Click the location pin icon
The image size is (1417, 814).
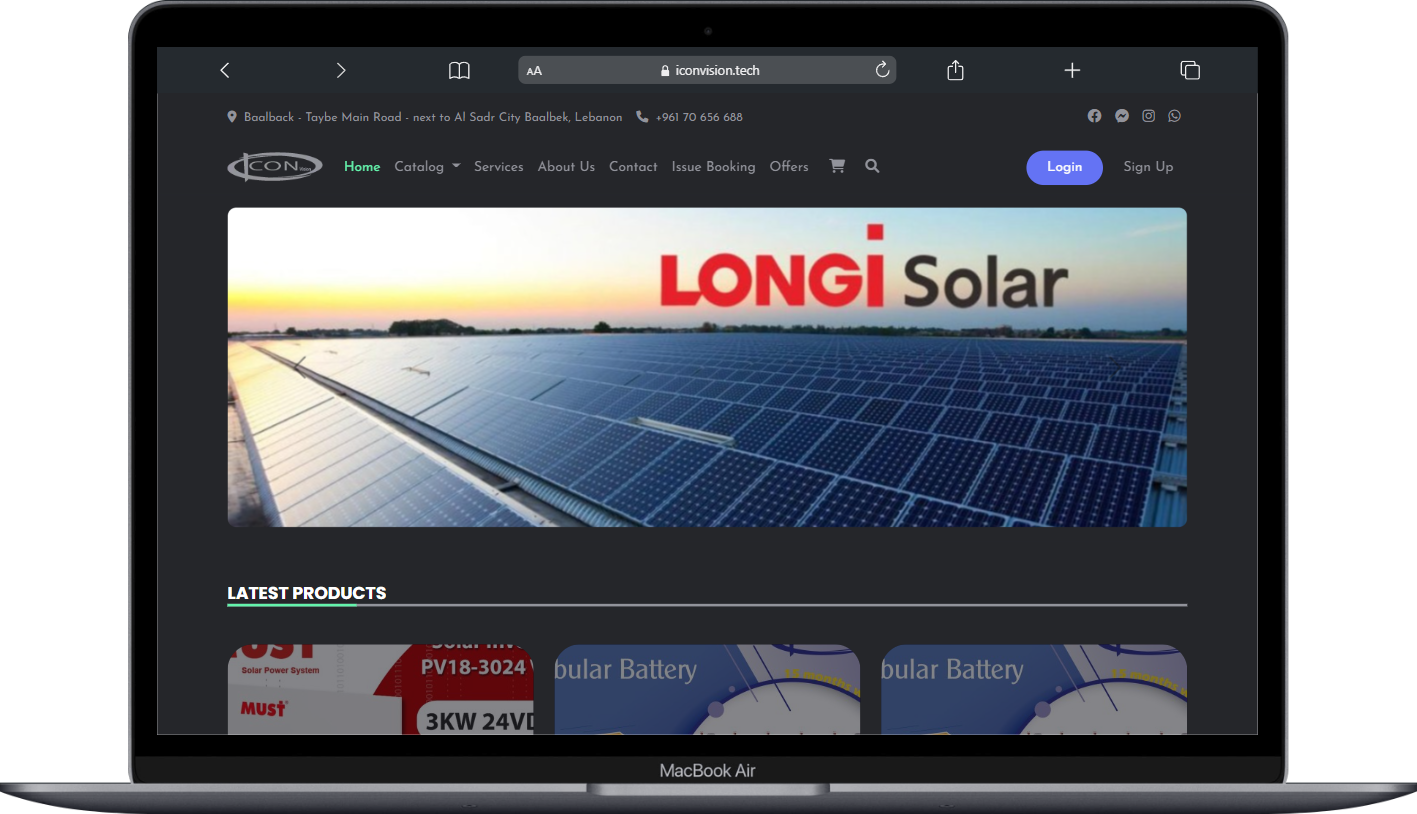232,117
